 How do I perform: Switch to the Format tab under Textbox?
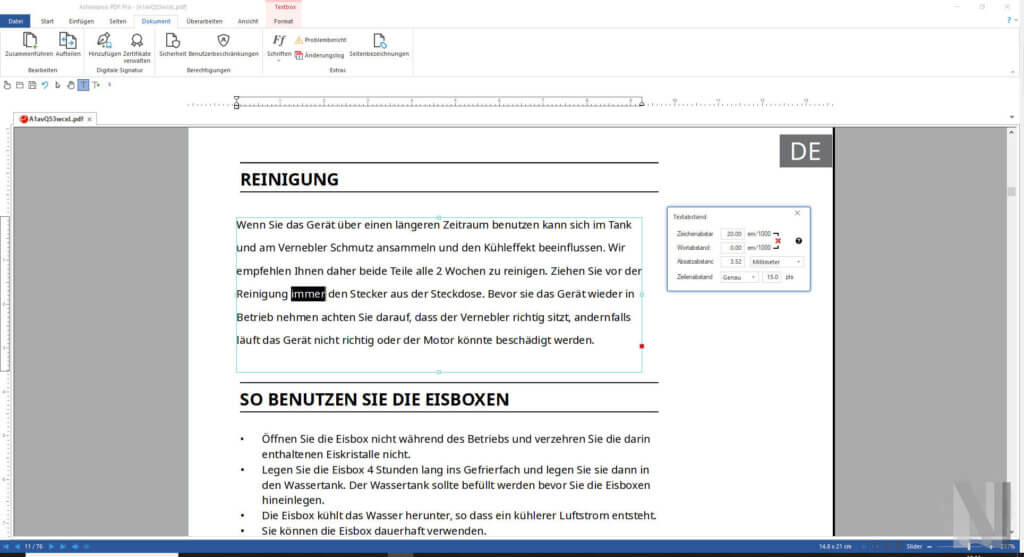click(283, 21)
